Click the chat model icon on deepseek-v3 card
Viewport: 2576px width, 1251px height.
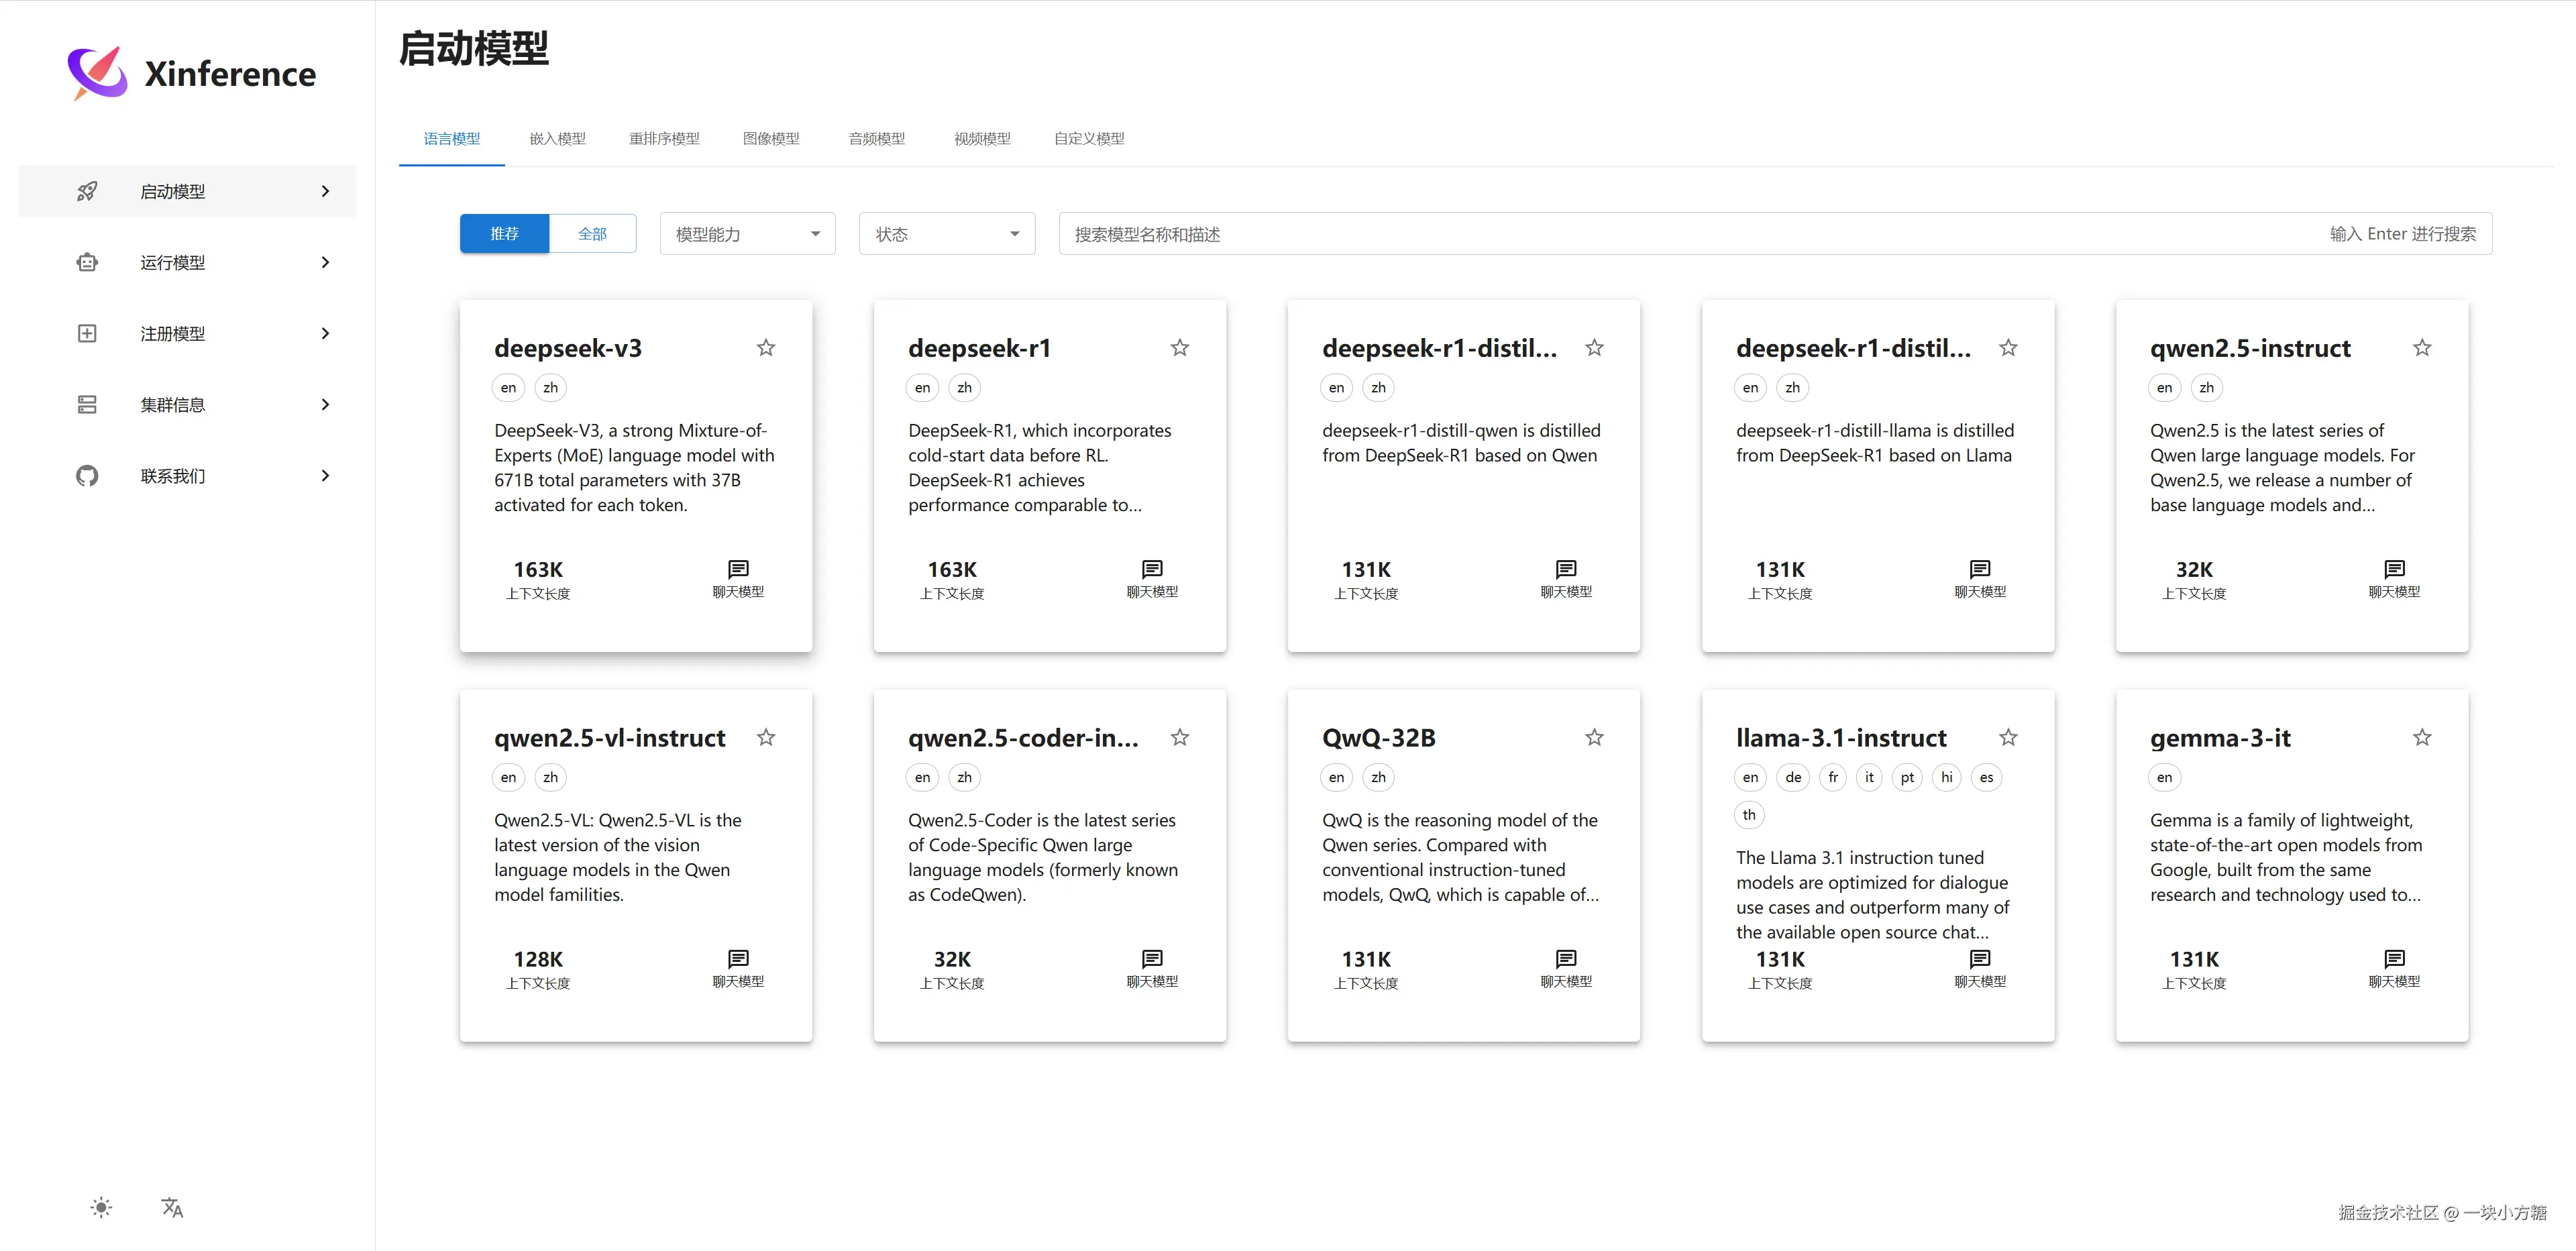[738, 569]
